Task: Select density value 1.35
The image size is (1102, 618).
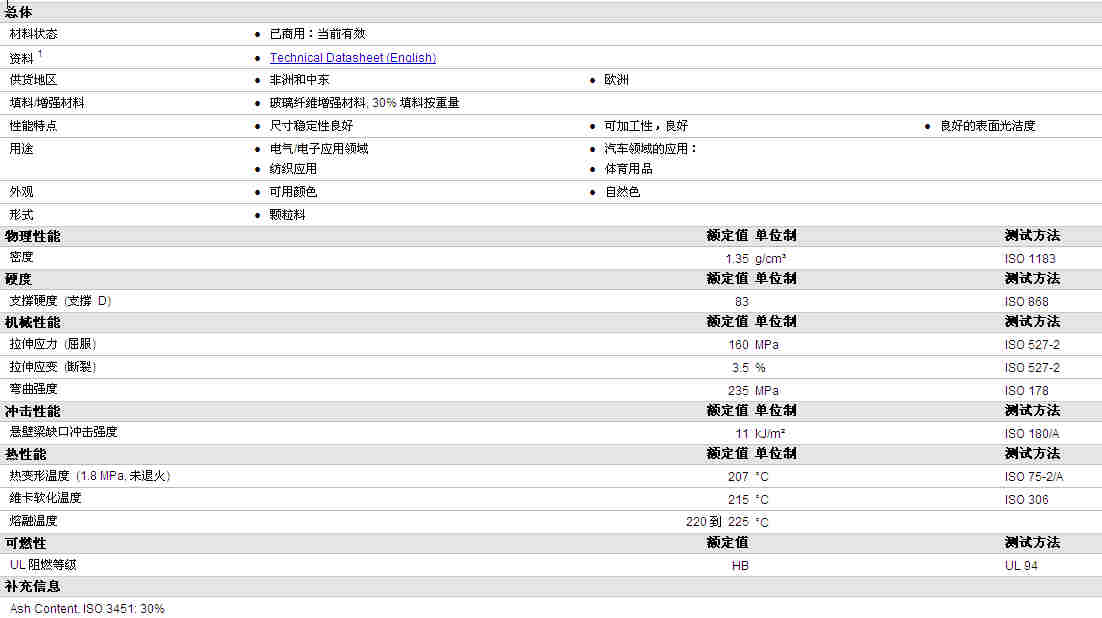Action: pos(737,259)
